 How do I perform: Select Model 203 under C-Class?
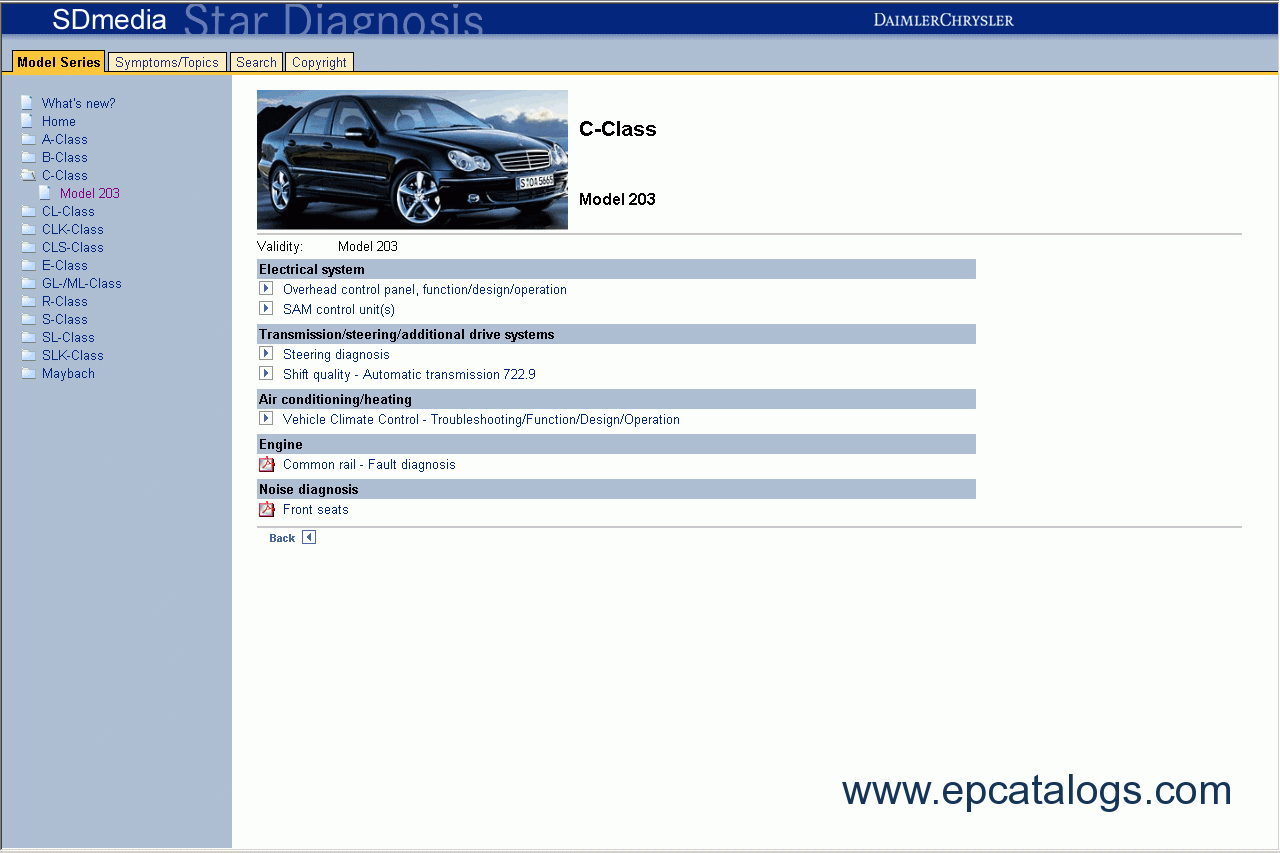pos(90,193)
